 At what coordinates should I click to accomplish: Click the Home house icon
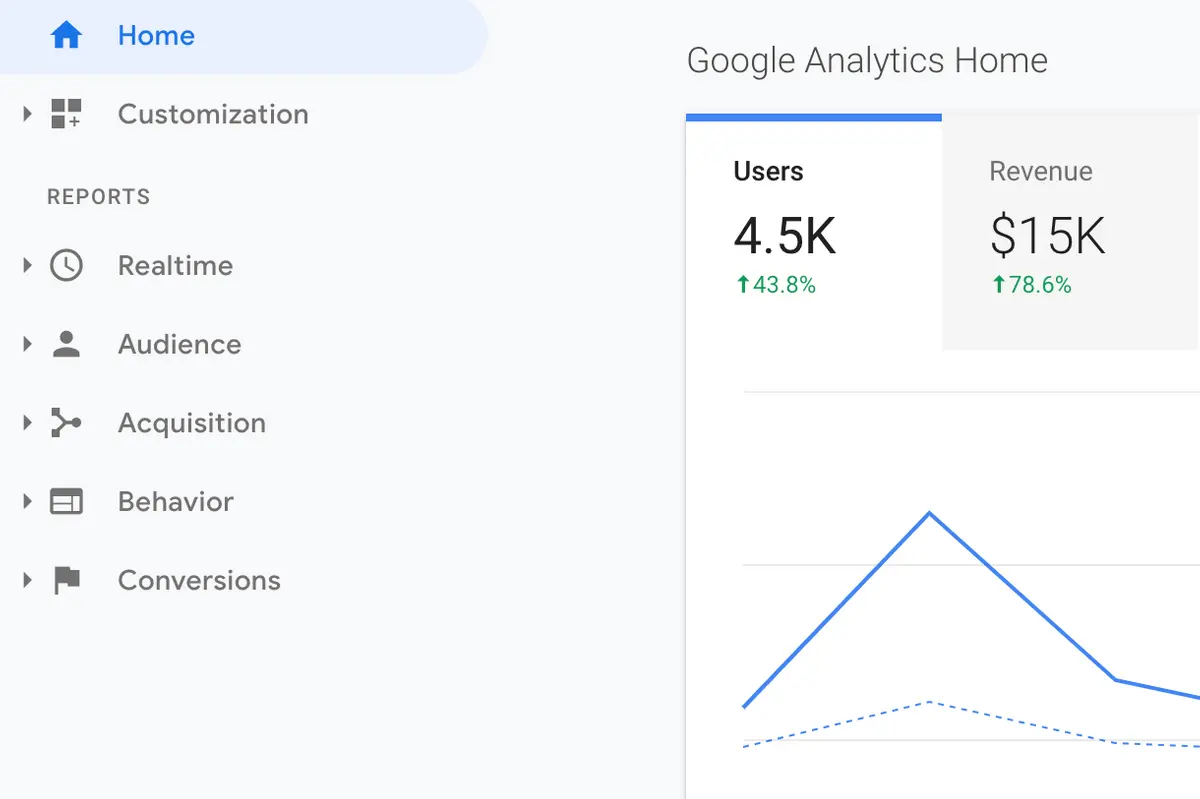coord(66,36)
